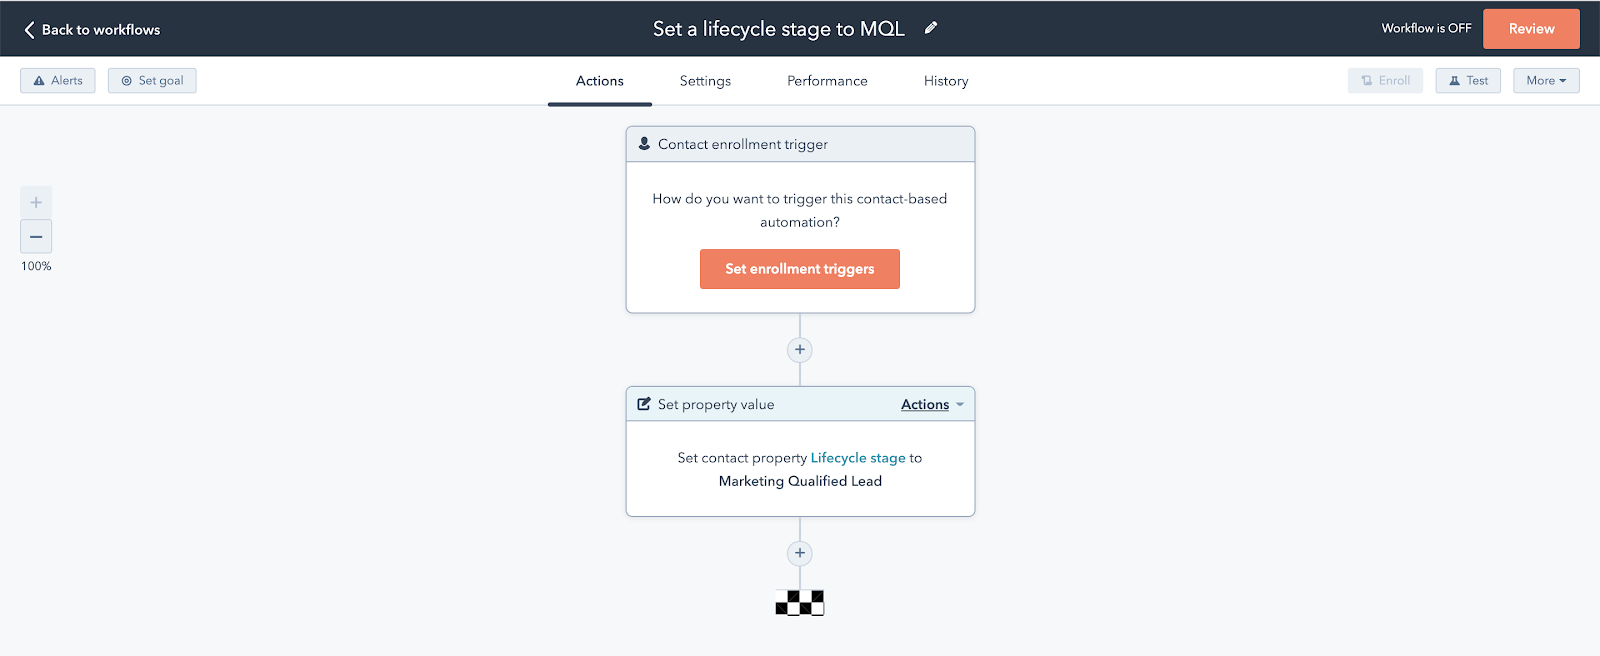Click Set enrollment triggers

[x=799, y=269]
